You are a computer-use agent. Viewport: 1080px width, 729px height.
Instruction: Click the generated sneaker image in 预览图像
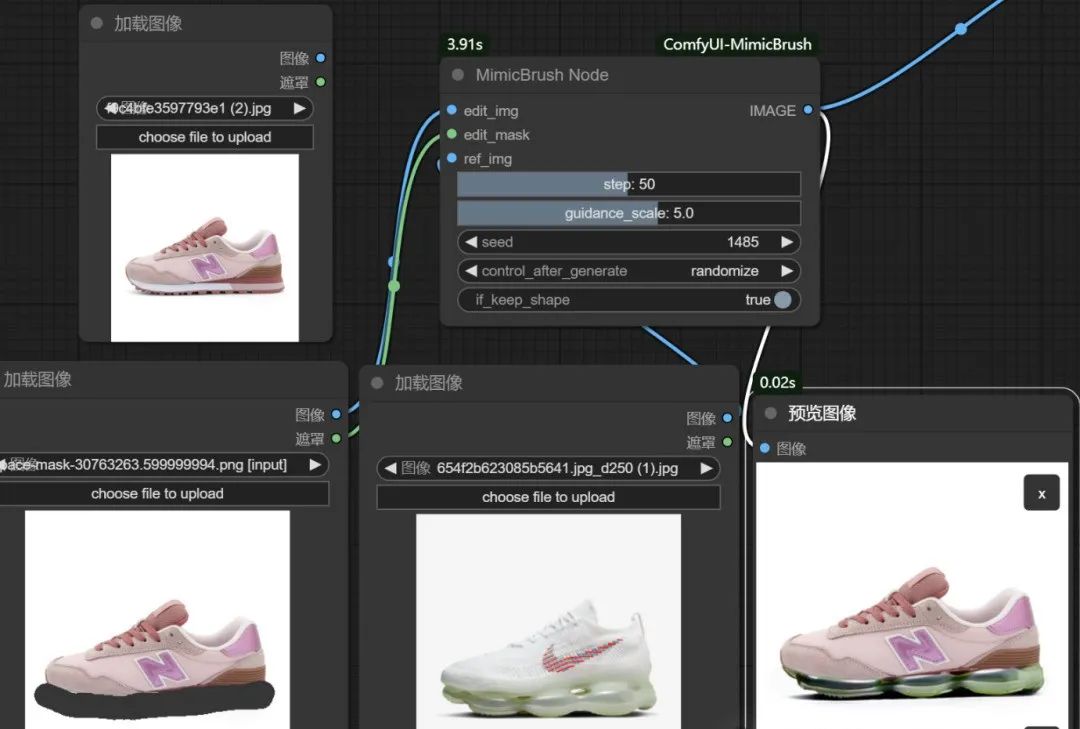[x=912, y=595]
